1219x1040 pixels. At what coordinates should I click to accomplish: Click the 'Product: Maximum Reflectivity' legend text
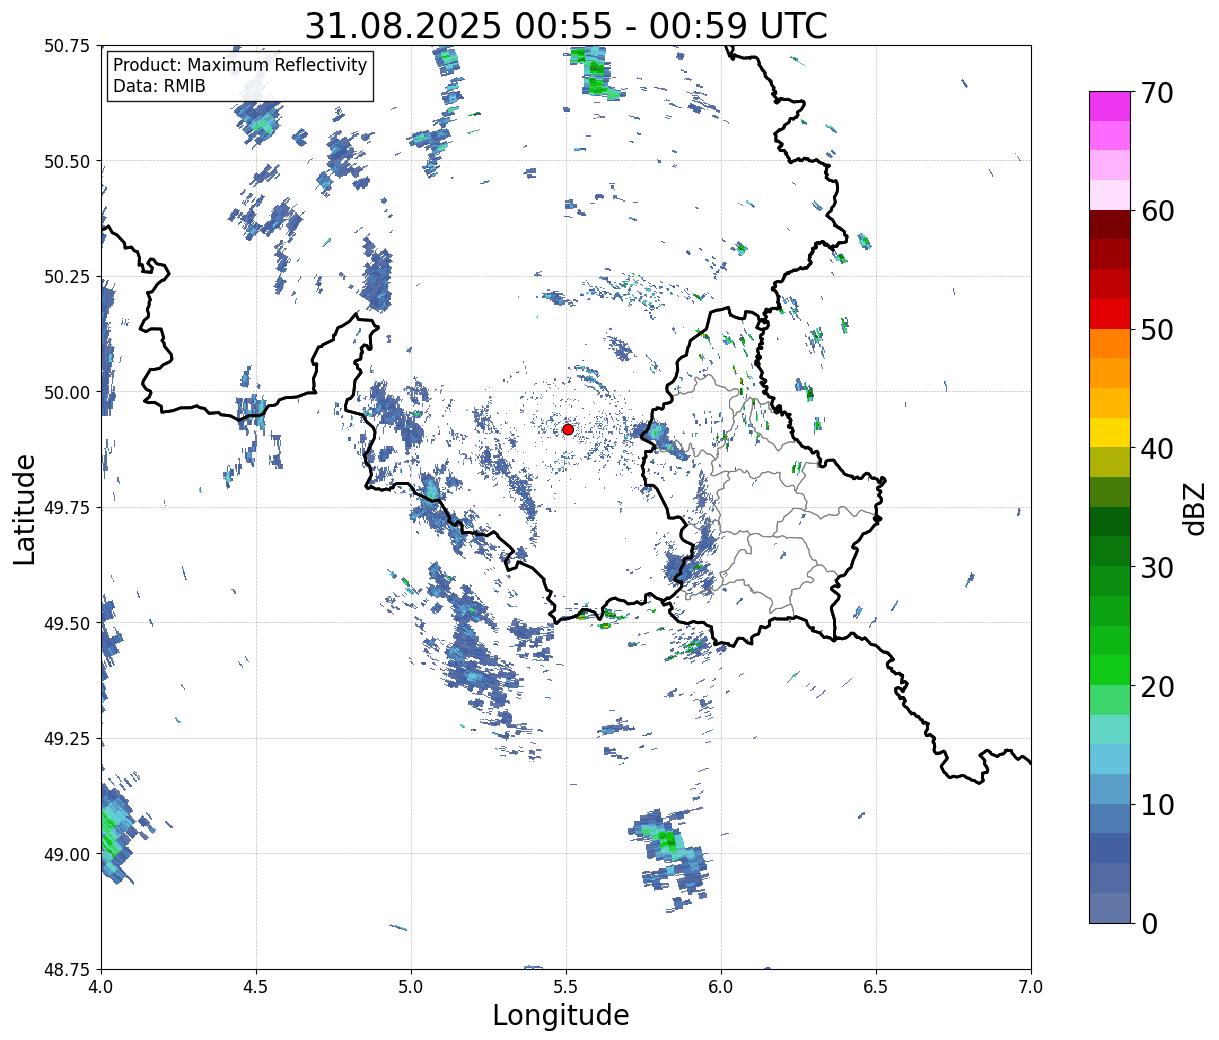240,65
